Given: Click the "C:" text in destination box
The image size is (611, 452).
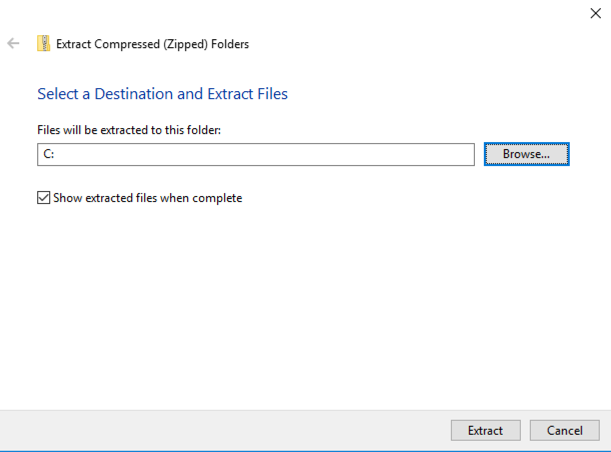Looking at the screenshot, I should tap(47, 154).
